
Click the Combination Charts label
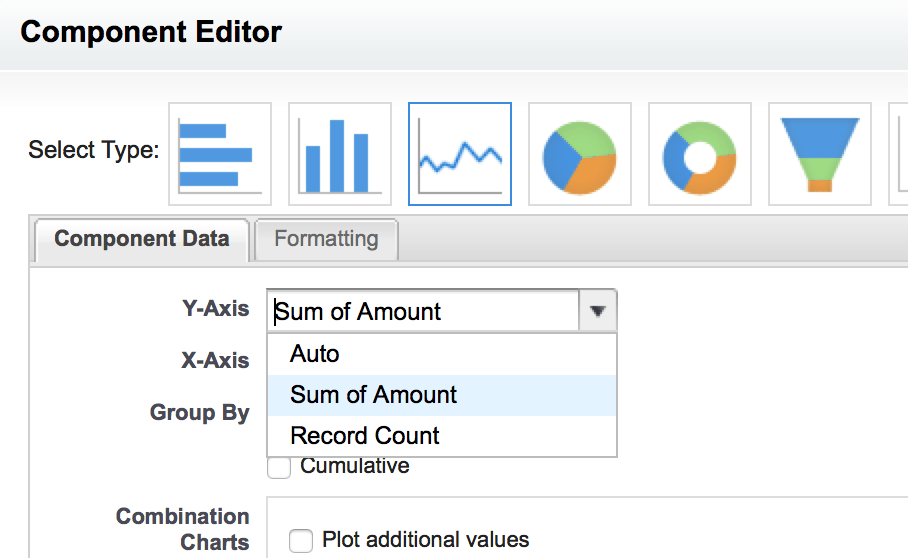point(182,529)
